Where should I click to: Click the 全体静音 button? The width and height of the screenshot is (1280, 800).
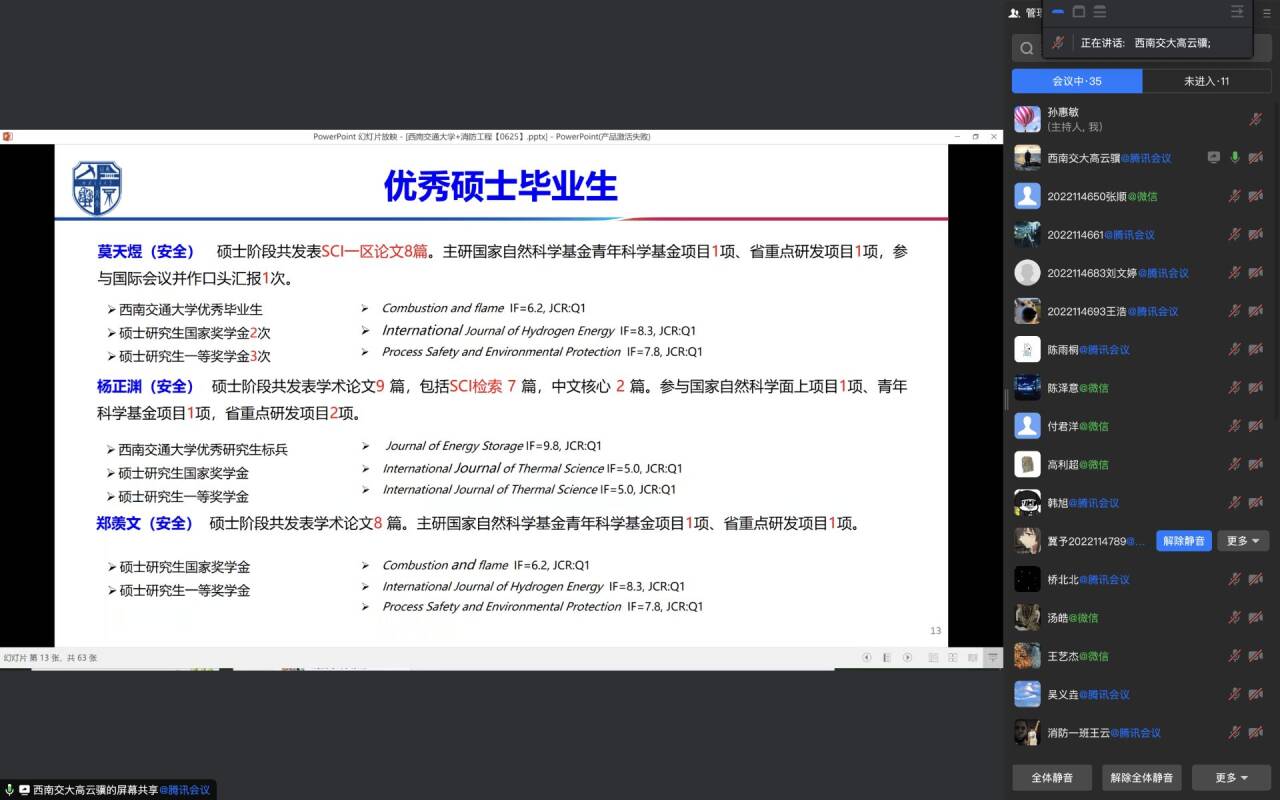point(1051,777)
